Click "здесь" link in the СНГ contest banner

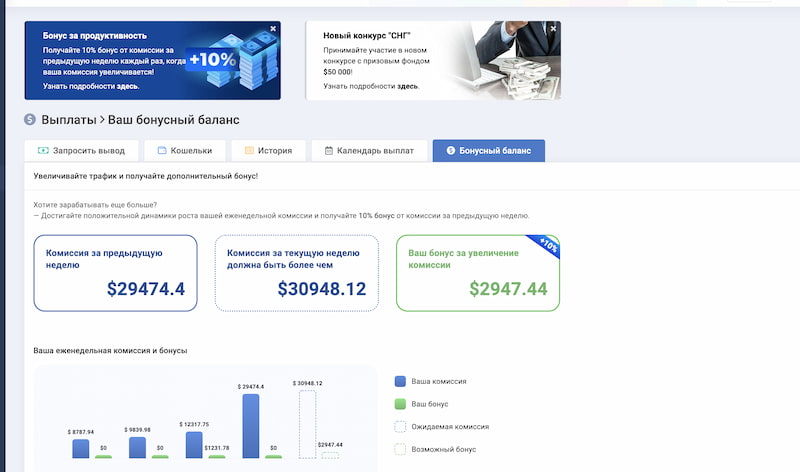pyautogui.click(x=408, y=86)
